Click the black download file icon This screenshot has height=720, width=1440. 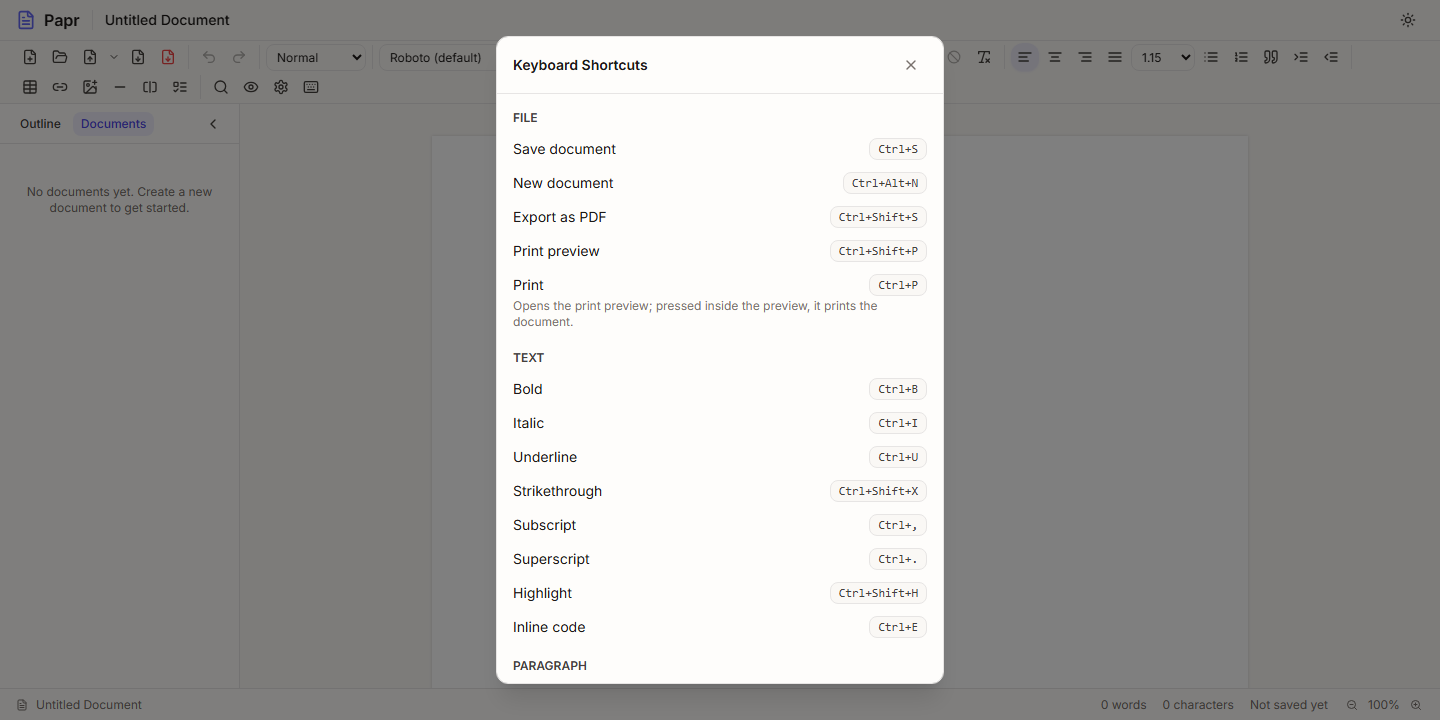pos(138,57)
